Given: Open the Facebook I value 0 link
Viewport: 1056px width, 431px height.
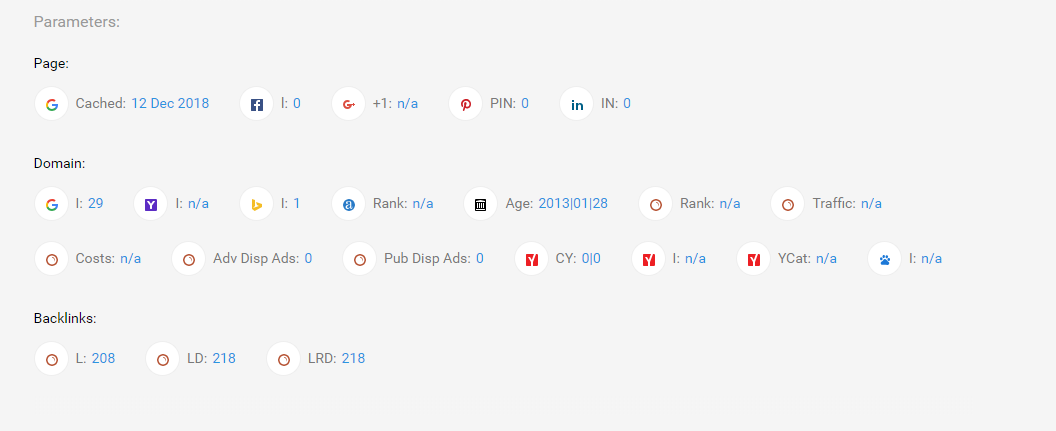Looking at the screenshot, I should pos(297,104).
